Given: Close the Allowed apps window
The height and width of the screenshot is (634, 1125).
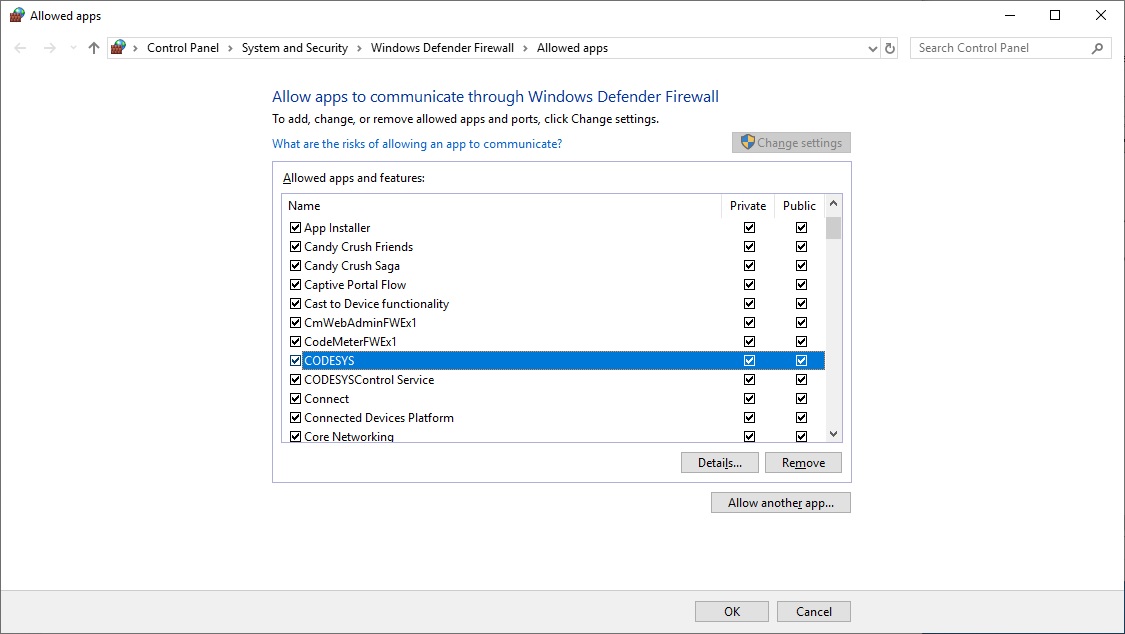Looking at the screenshot, I should (x=1101, y=15).
